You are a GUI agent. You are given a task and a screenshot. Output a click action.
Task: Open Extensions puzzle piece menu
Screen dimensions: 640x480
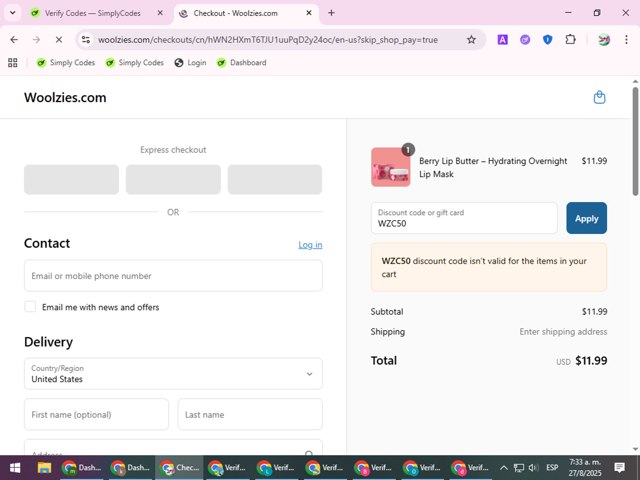tap(570, 40)
